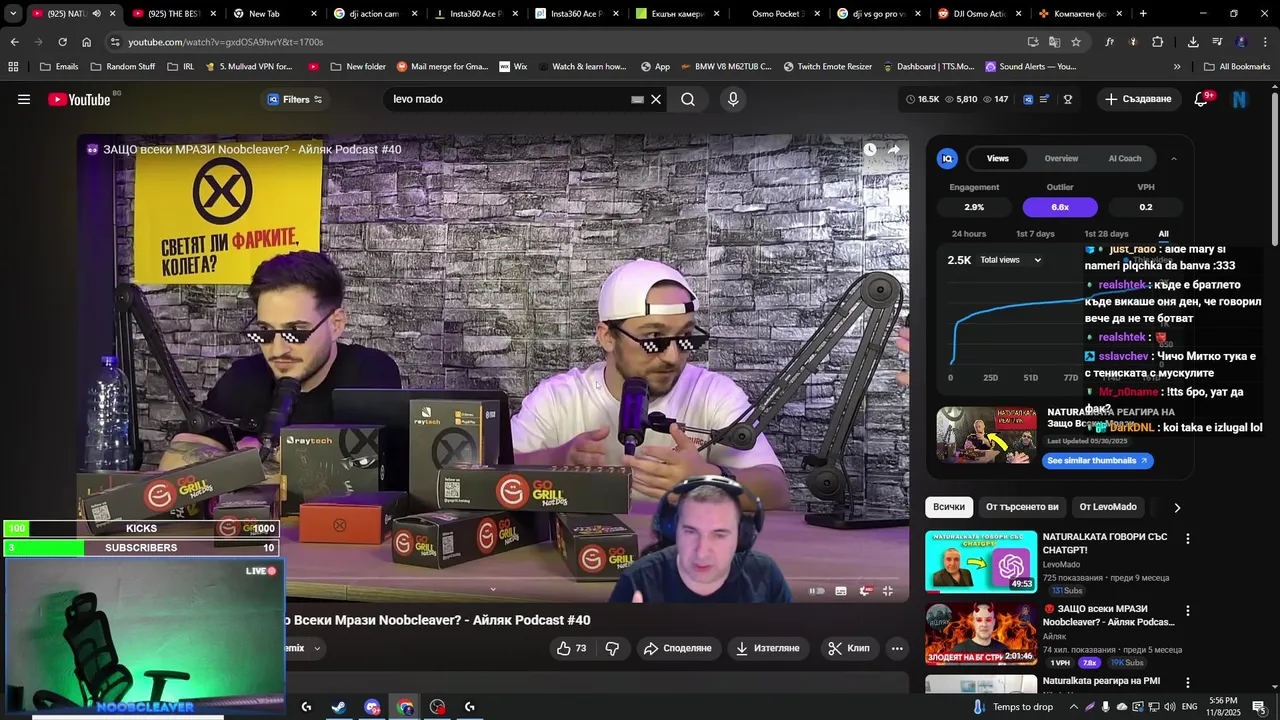1280x720 pixels.
Task: Switch to the AI Coach tab
Action: tap(1125, 158)
